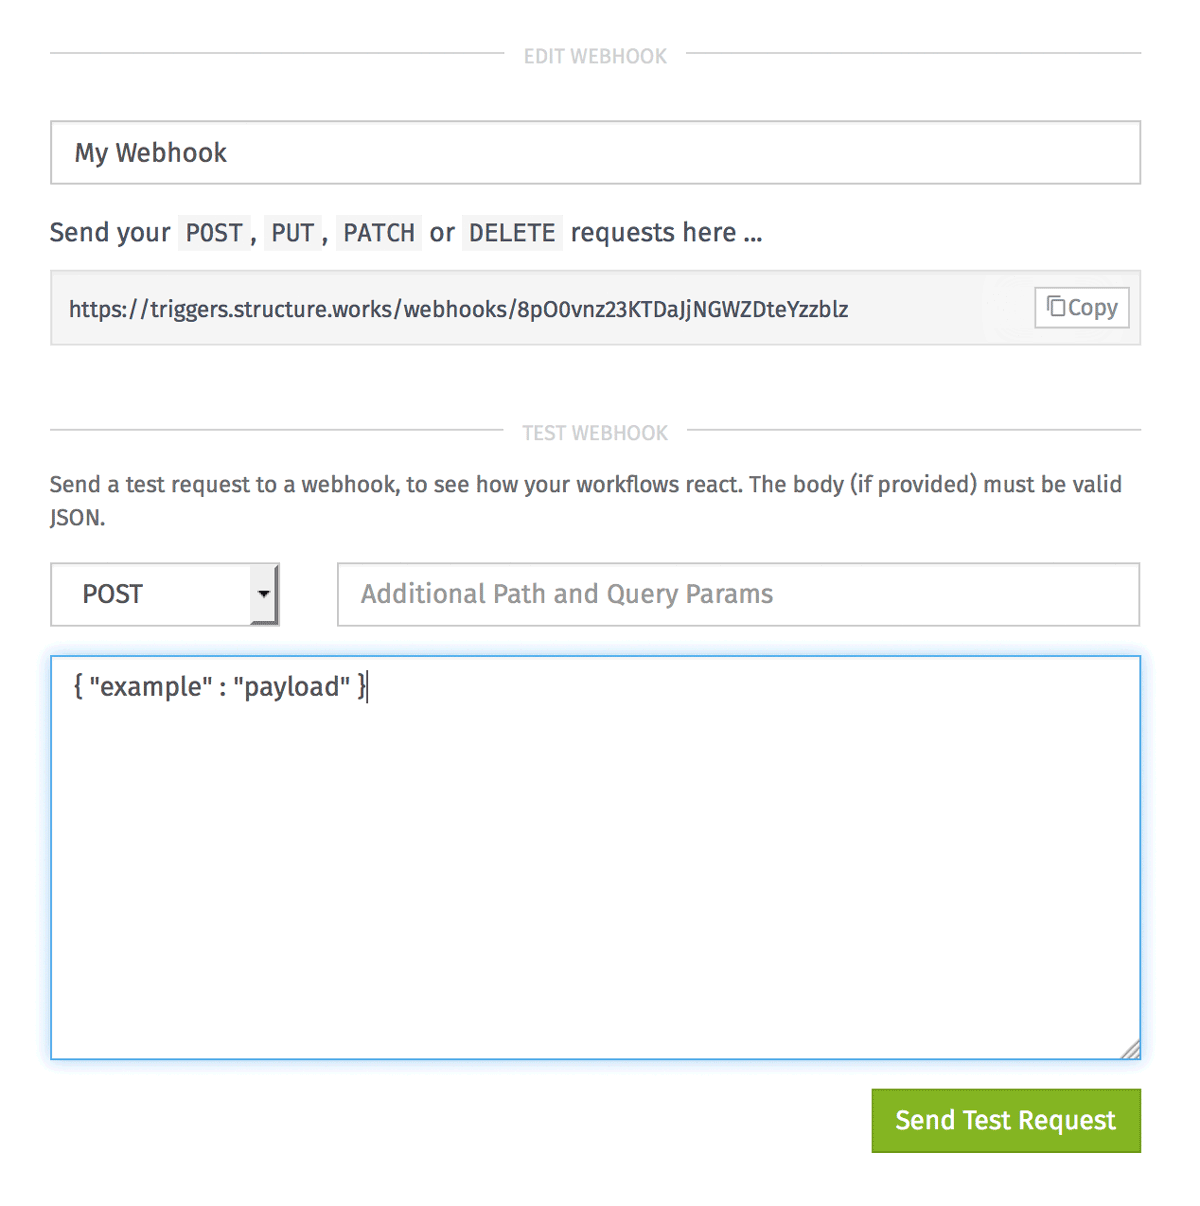Click the text area resize grip
The width and height of the screenshot is (1200, 1206).
[1130, 1049]
